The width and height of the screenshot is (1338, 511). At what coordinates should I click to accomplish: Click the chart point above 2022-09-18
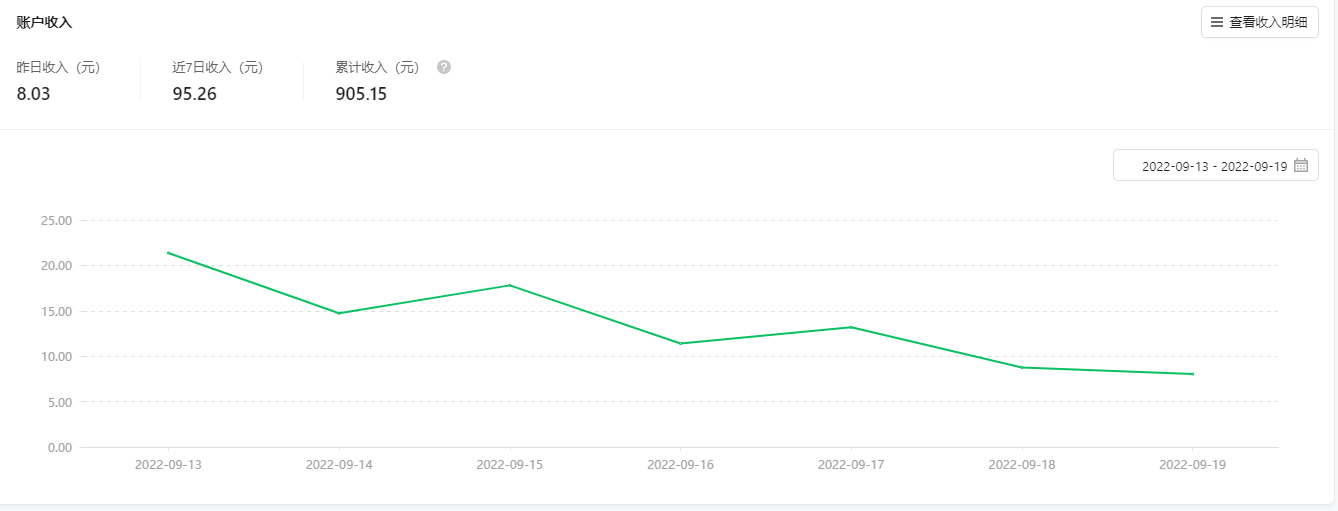[1022, 367]
